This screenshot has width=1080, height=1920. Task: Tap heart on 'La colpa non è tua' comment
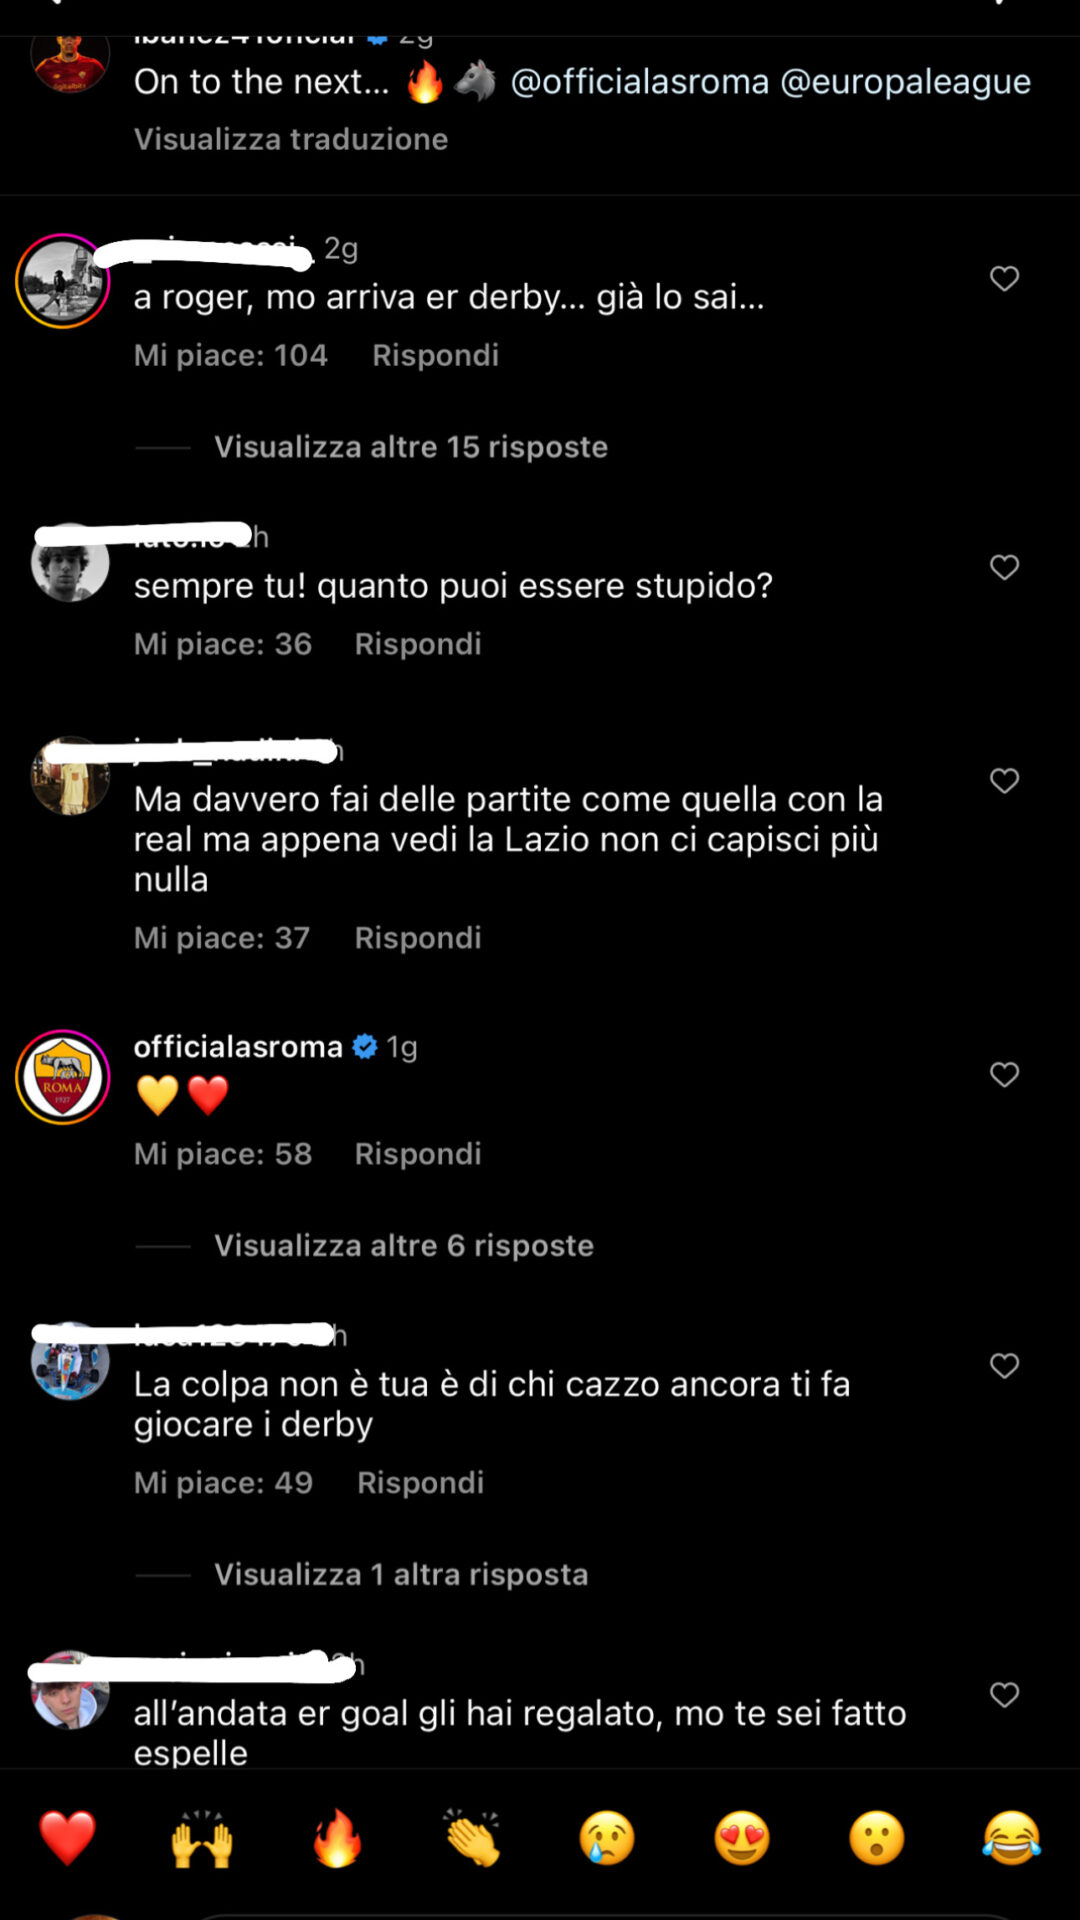pyautogui.click(x=1004, y=1365)
